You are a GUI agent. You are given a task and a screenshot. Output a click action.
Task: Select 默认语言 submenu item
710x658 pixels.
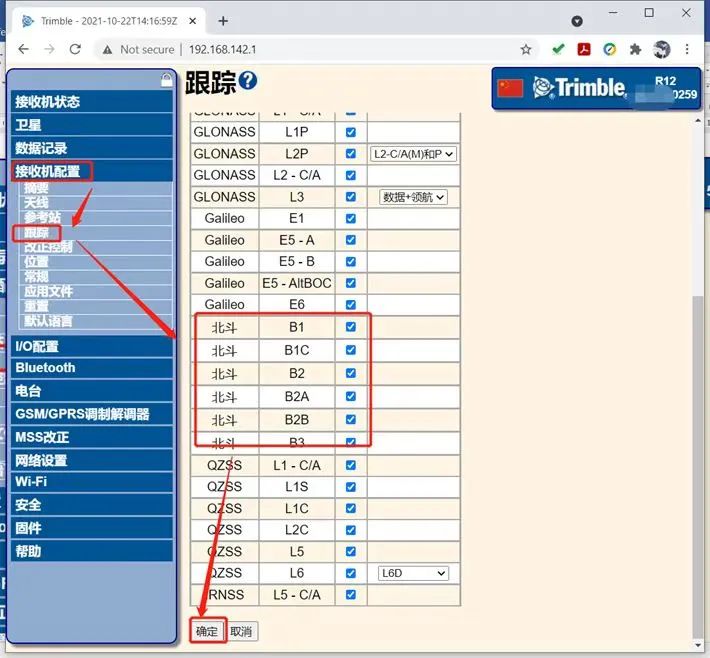[x=48, y=321]
